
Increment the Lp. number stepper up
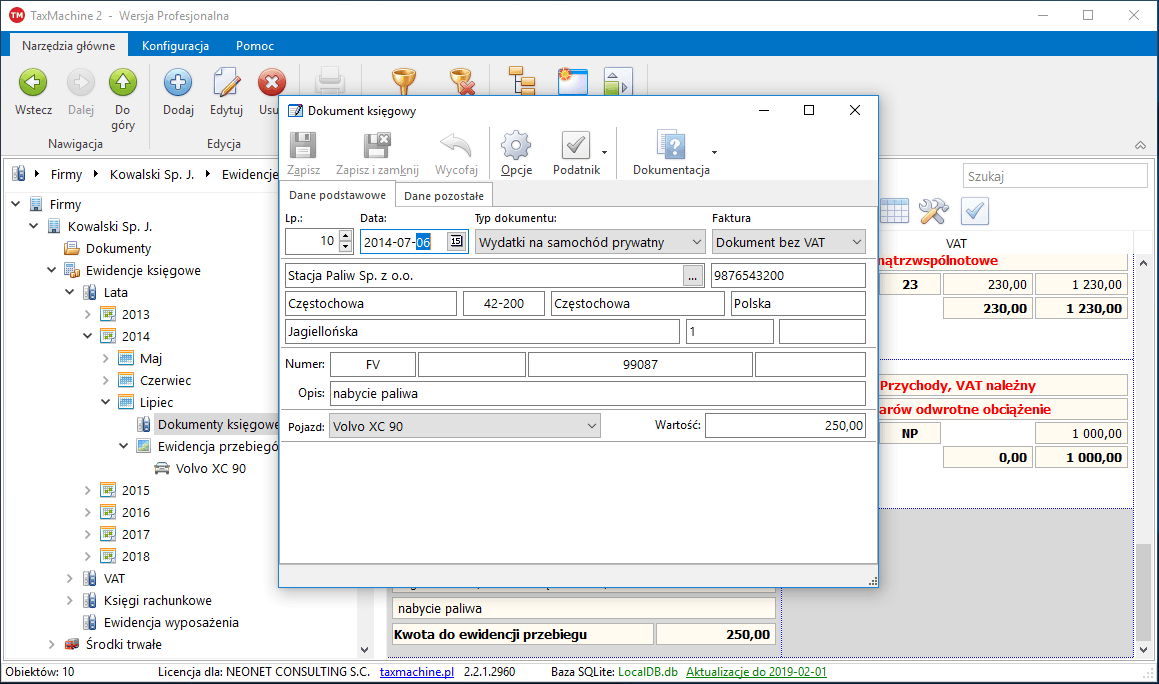[x=346, y=236]
